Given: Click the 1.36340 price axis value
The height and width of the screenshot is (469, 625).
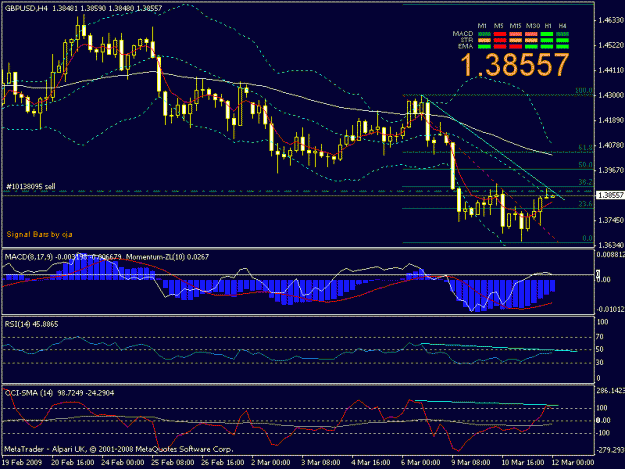Looking at the screenshot, I should click(x=611, y=245).
